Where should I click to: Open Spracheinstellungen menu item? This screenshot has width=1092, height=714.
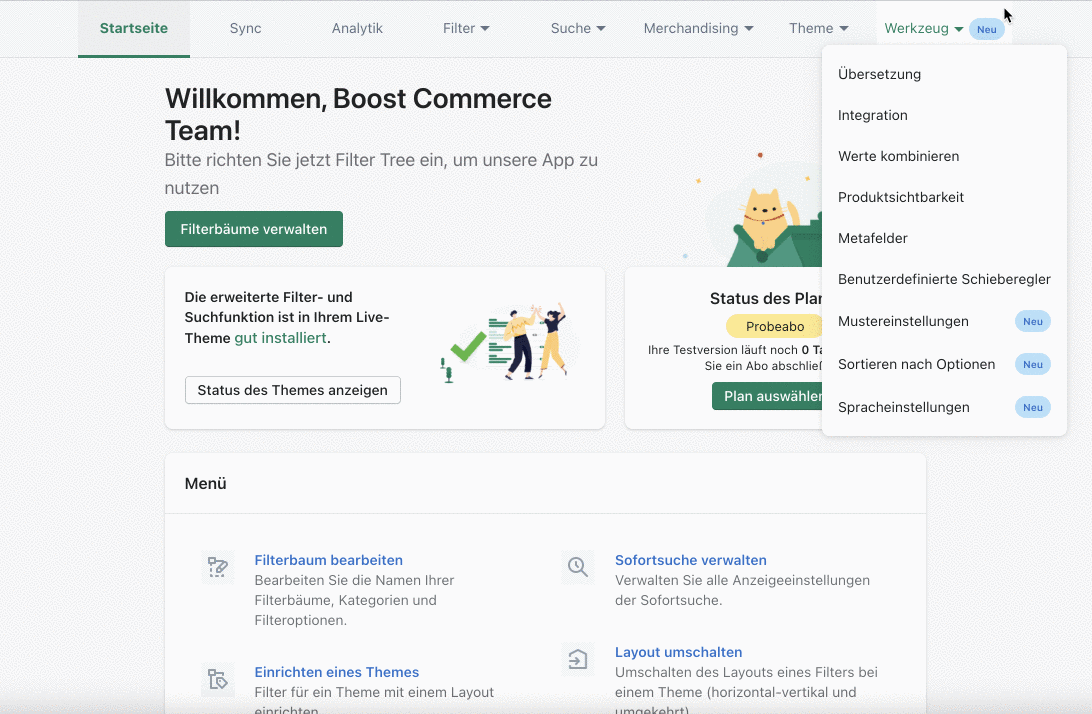(944, 408)
